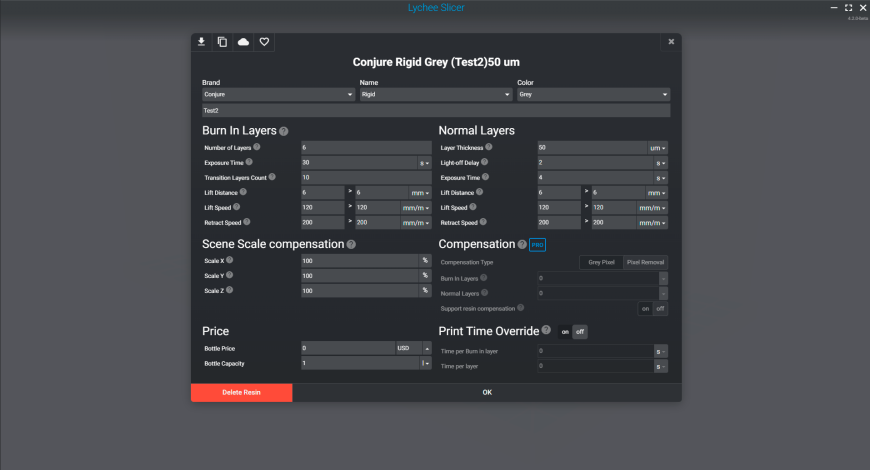The height and width of the screenshot is (470, 870).
Task: Show help for Transition Layers Count
Action: 272,177
